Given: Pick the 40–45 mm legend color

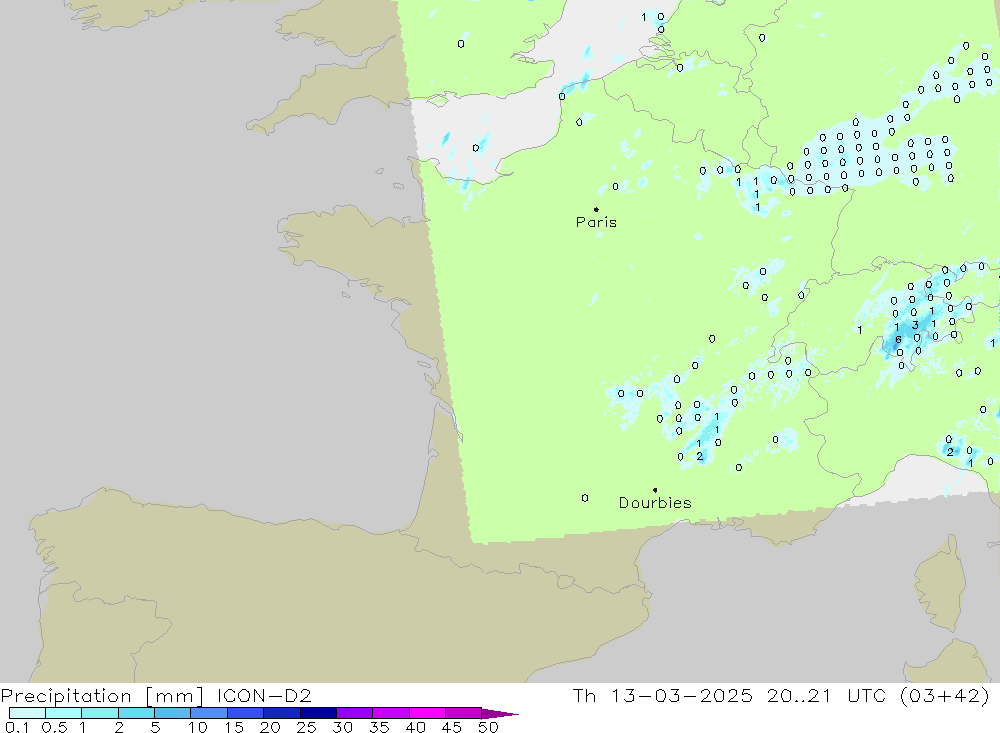Looking at the screenshot, I should pos(427,713).
